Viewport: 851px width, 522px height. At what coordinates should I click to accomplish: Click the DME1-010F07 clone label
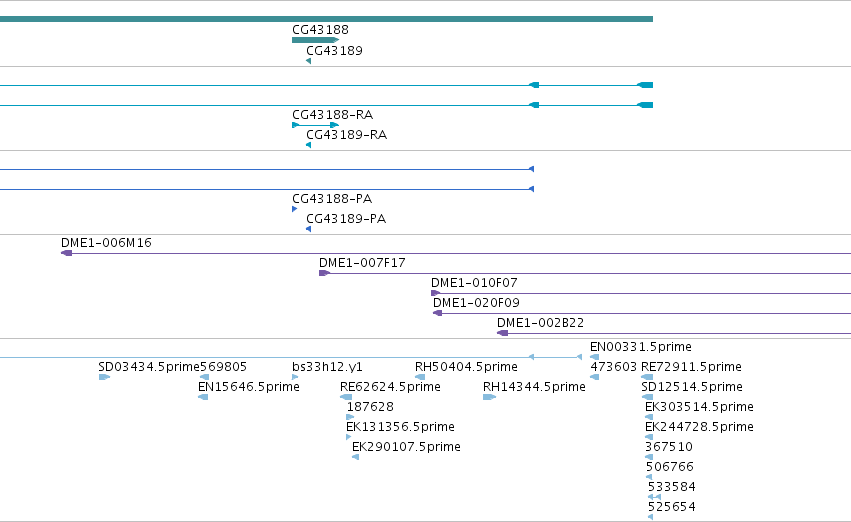[474, 283]
